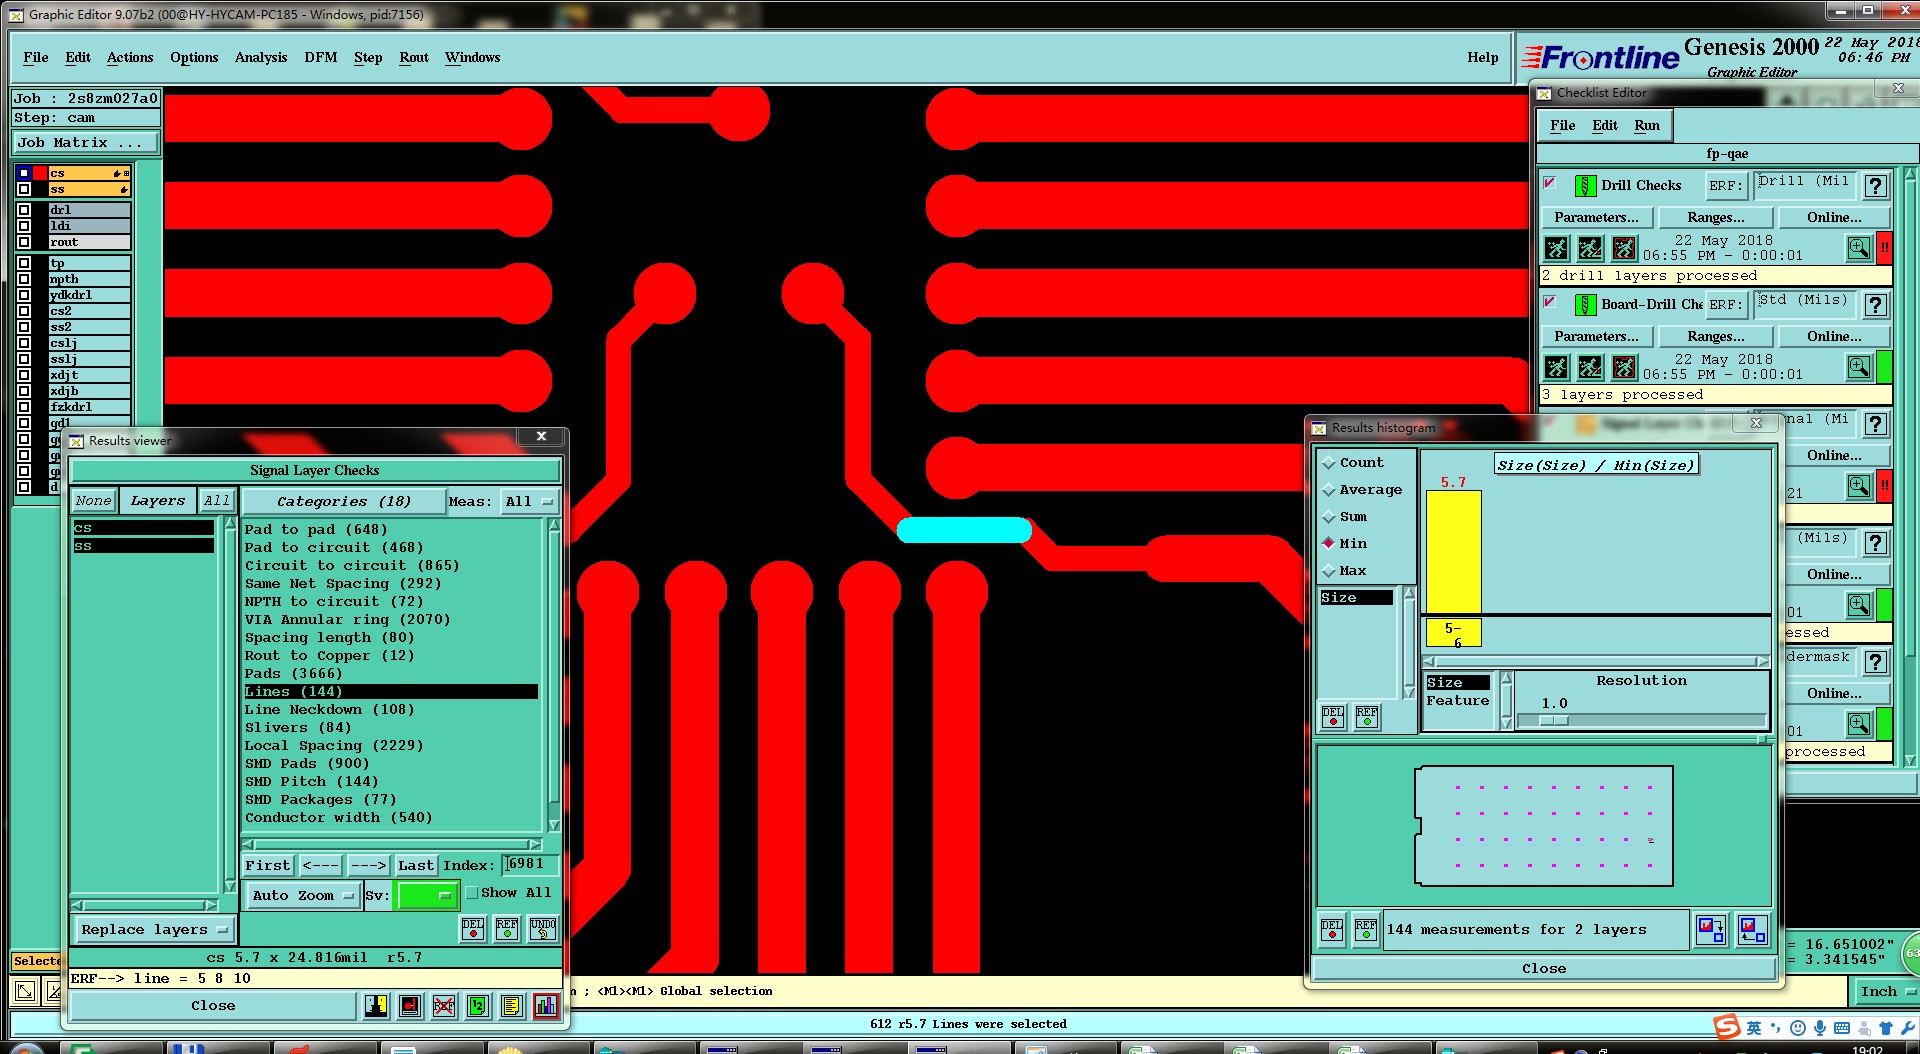Screen dimensions: 1920x1054
Task: Select 'Line Neckdown (108)' category row
Action: (391, 709)
